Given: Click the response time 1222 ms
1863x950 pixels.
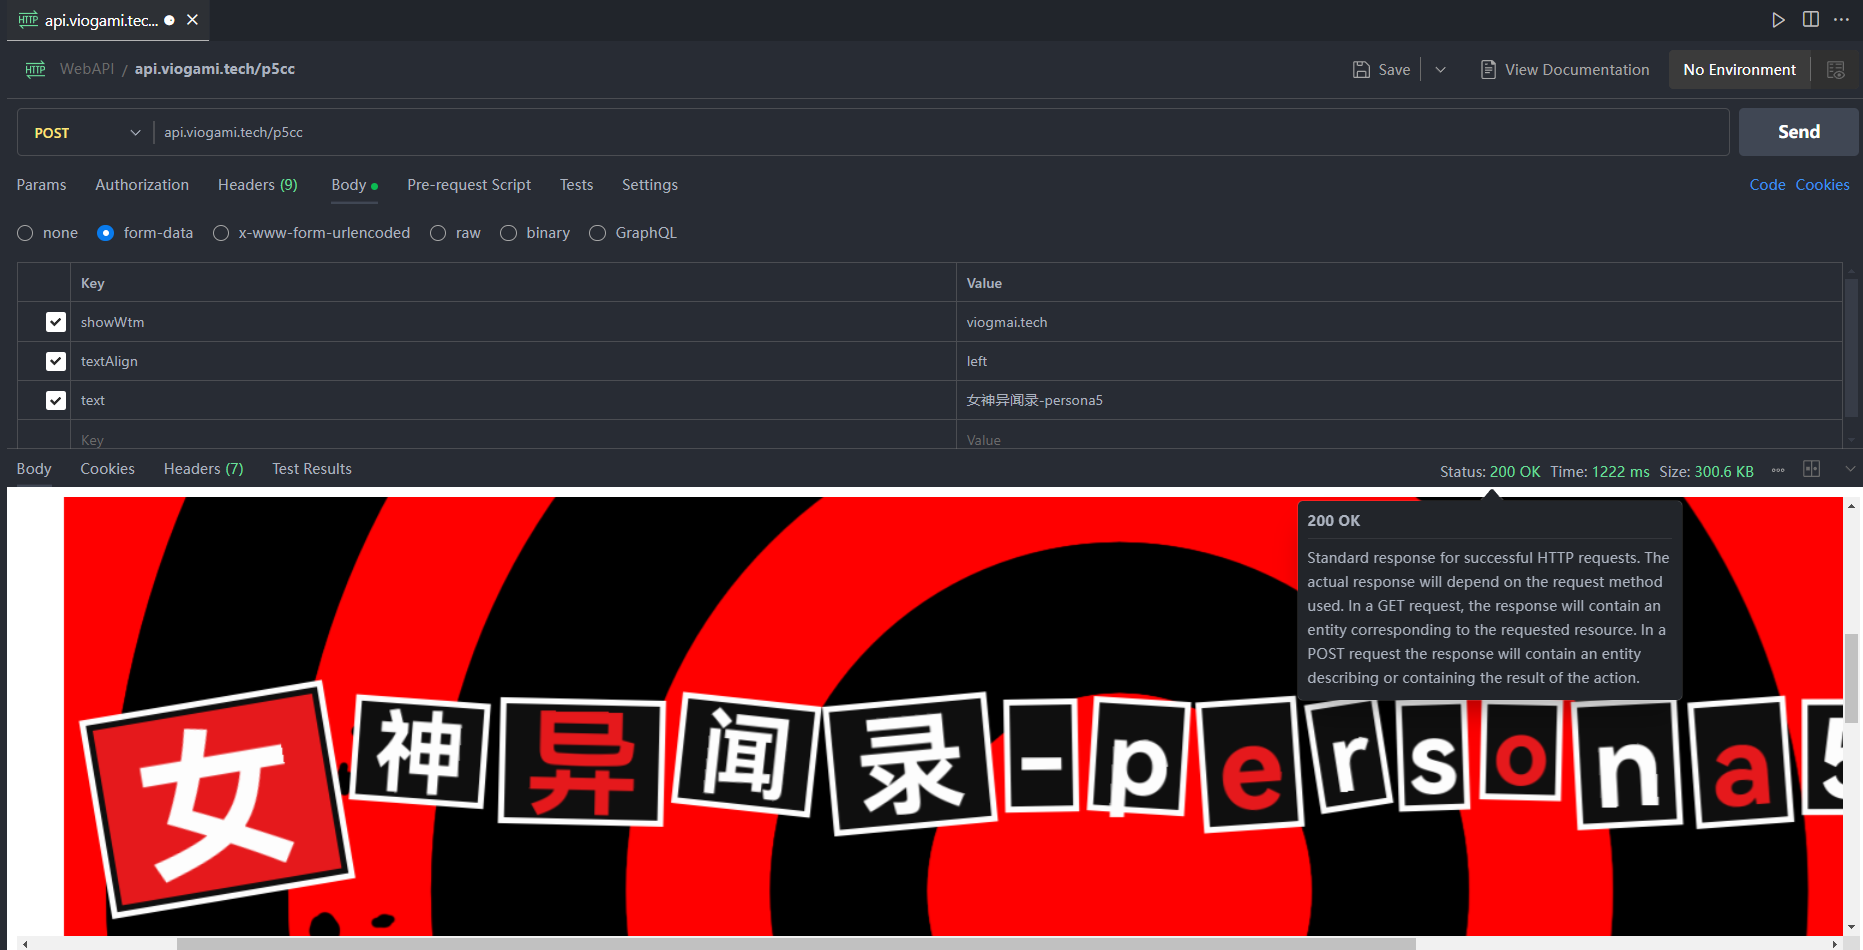Looking at the screenshot, I should [1621, 472].
